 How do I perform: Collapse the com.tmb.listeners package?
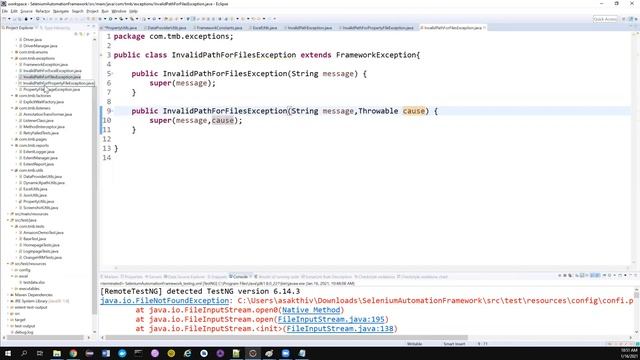[x=12, y=108]
